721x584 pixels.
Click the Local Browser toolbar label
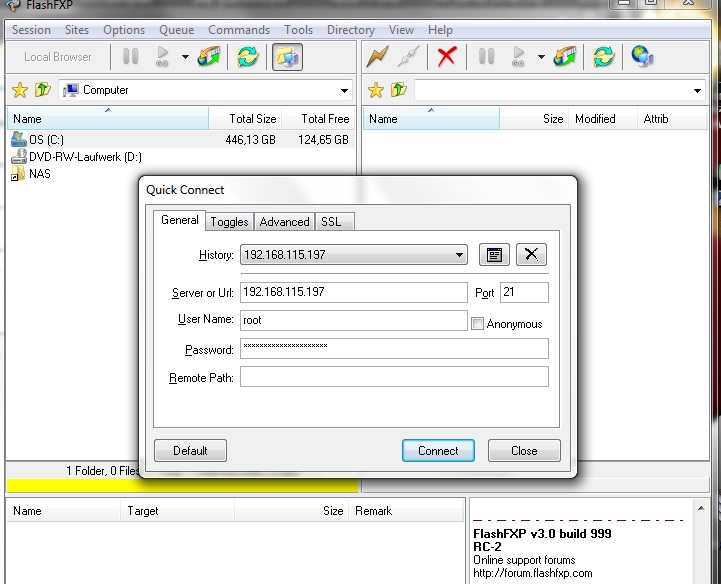(57, 57)
